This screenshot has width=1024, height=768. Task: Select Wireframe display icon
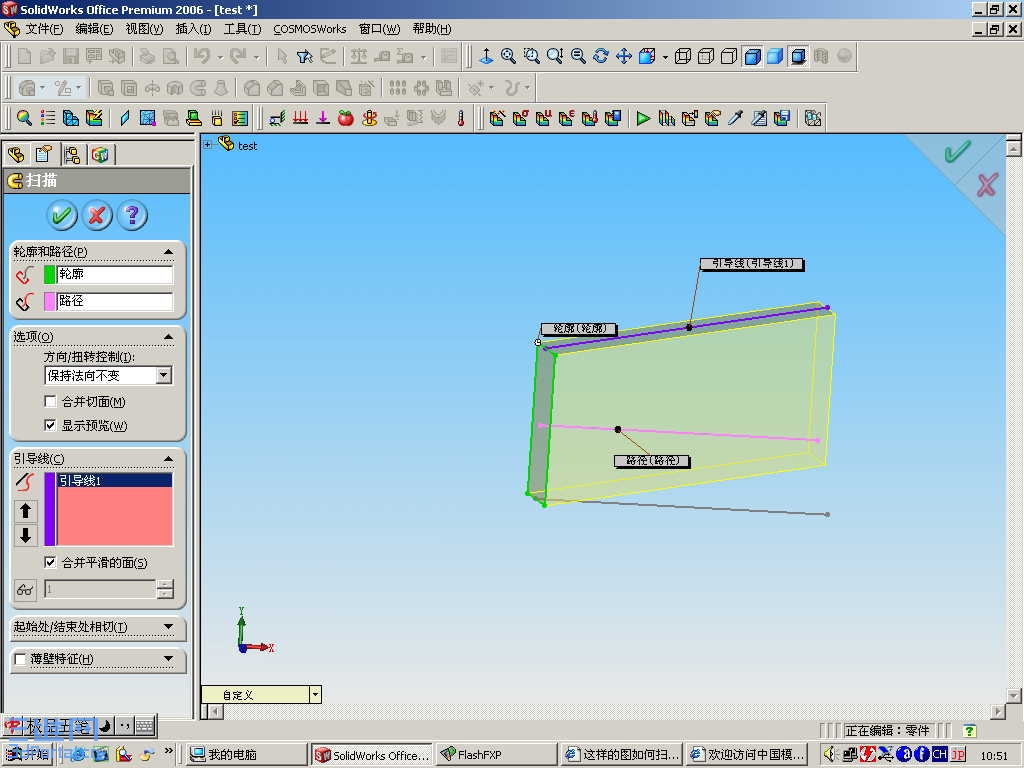(682, 56)
